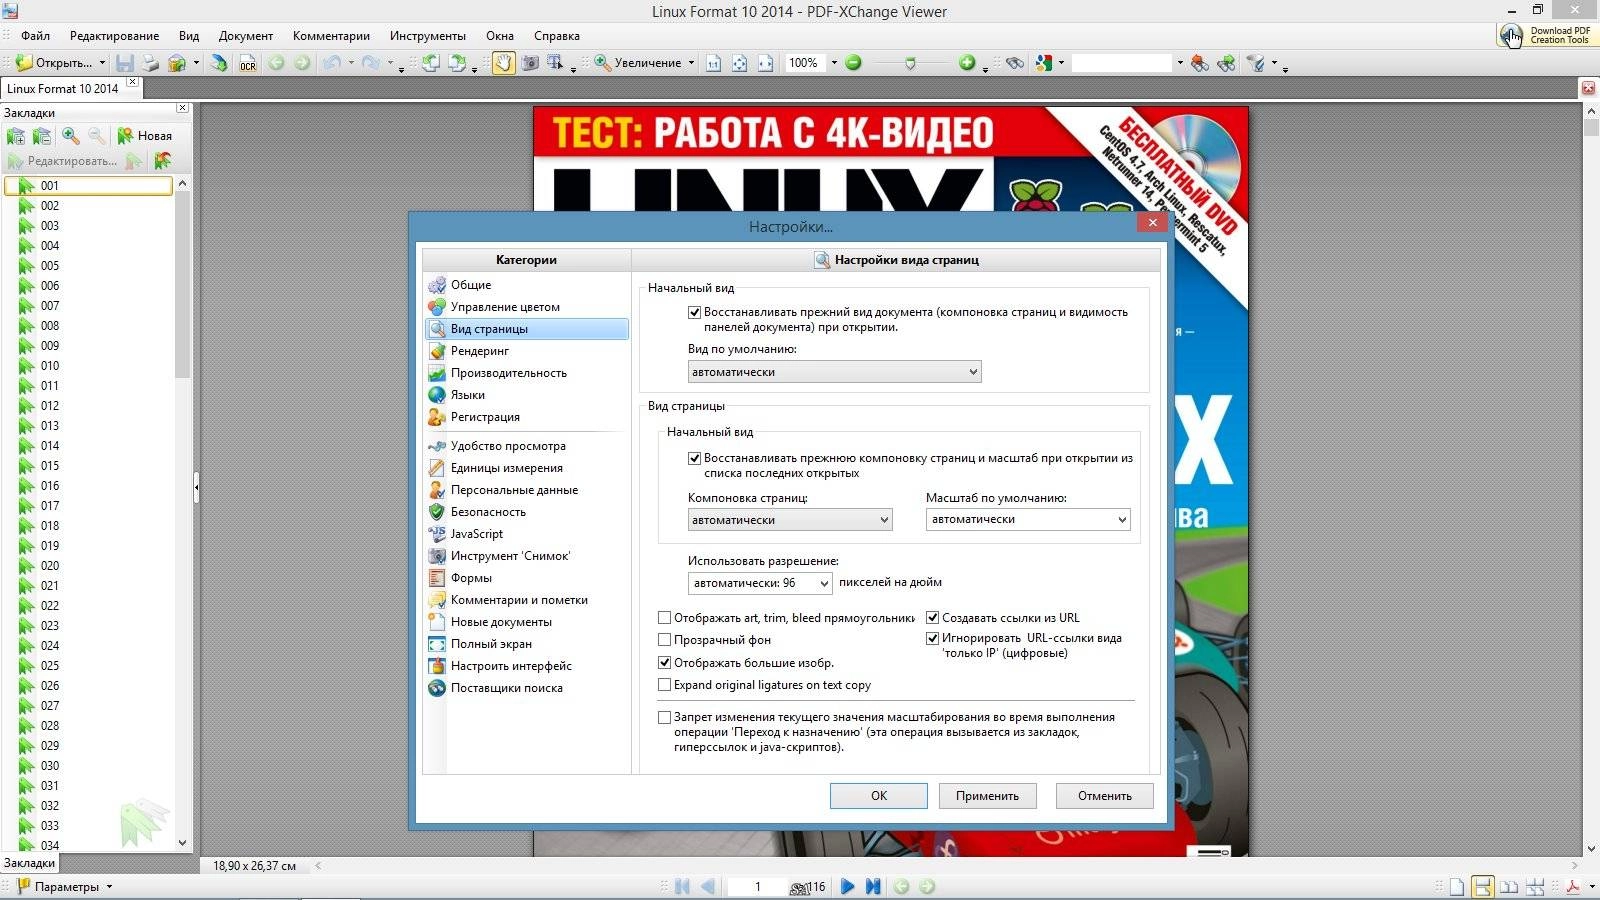Open resolution dropdown автоматически: 96
This screenshot has width=1600, height=900.
[760, 583]
